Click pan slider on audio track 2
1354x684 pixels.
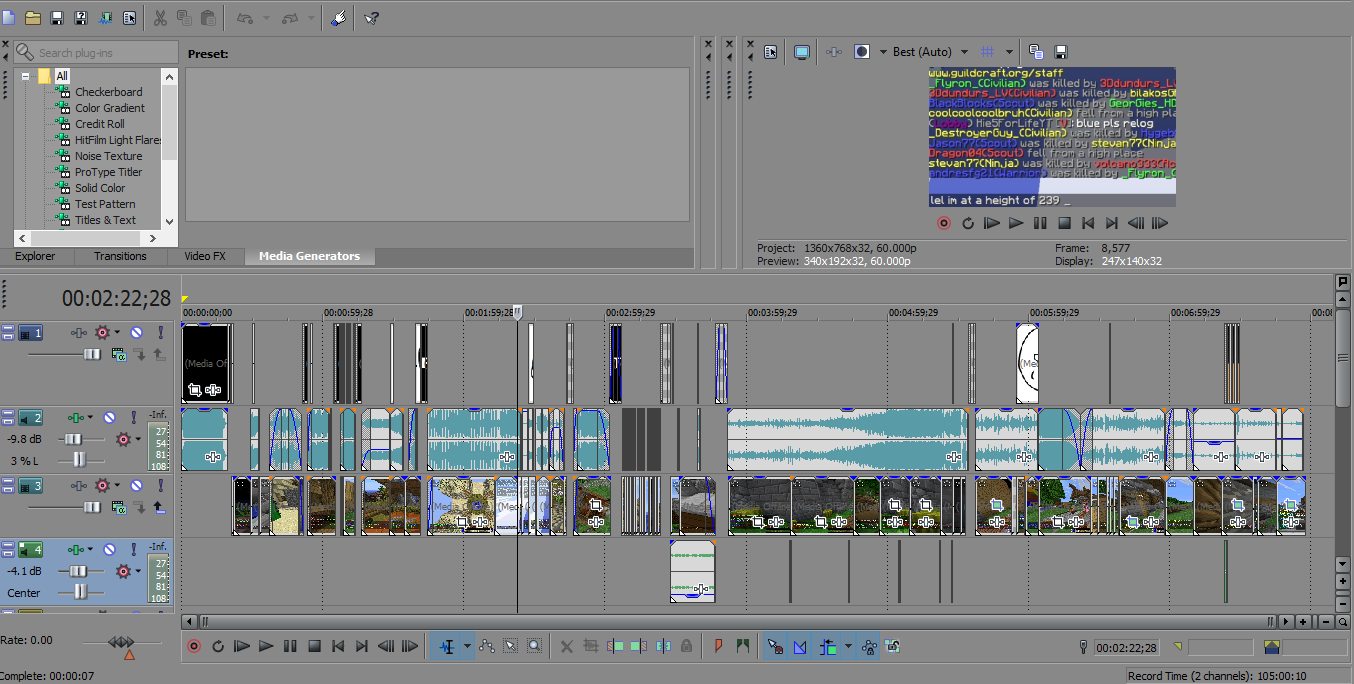click(78, 459)
